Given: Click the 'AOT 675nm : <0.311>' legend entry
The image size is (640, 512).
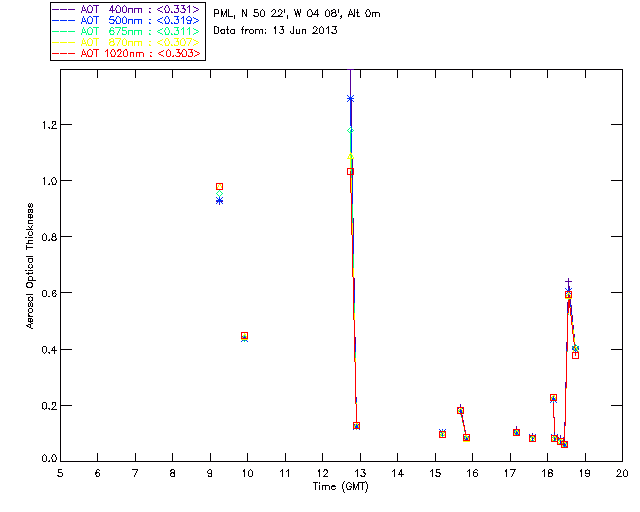Looking at the screenshot, I should point(127,31).
